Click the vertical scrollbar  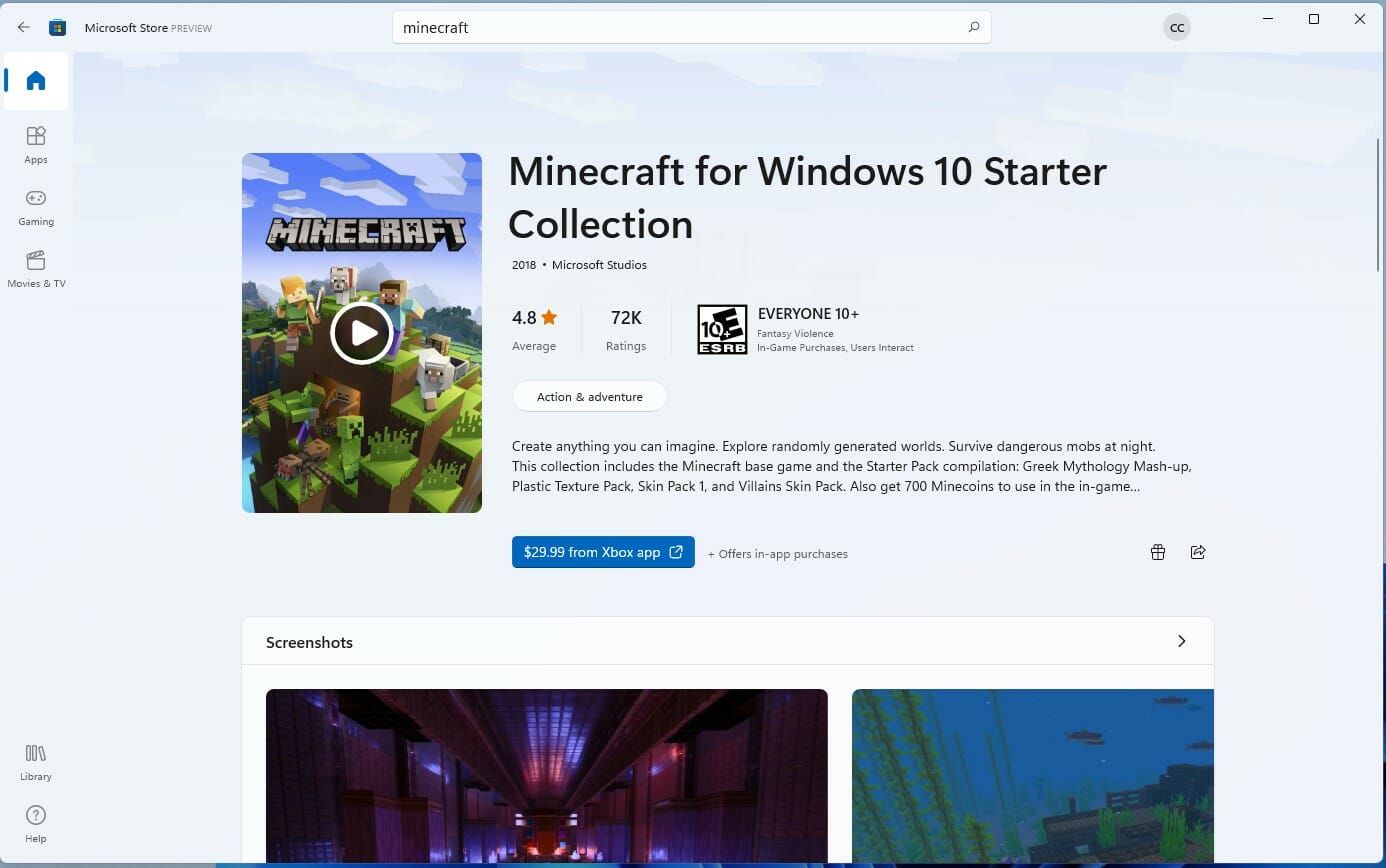click(x=1379, y=205)
